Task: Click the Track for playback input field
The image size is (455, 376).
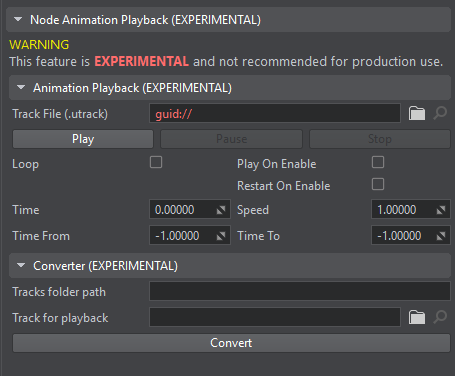Action: click(x=275, y=317)
